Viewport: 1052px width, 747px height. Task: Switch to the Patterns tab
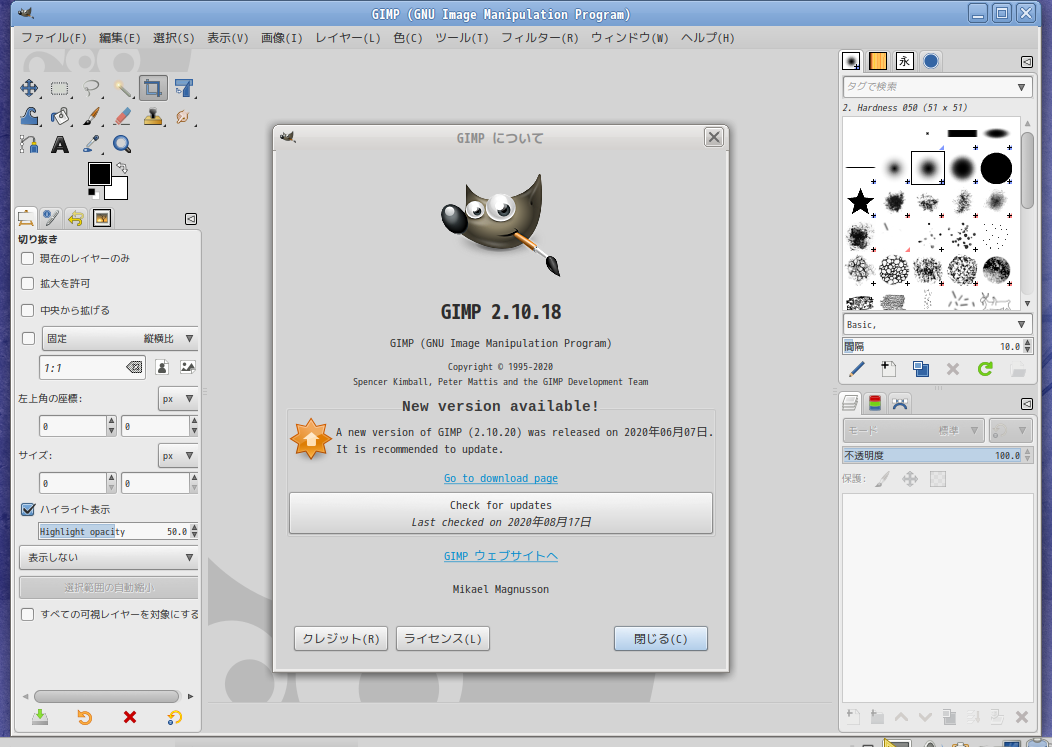click(x=878, y=61)
